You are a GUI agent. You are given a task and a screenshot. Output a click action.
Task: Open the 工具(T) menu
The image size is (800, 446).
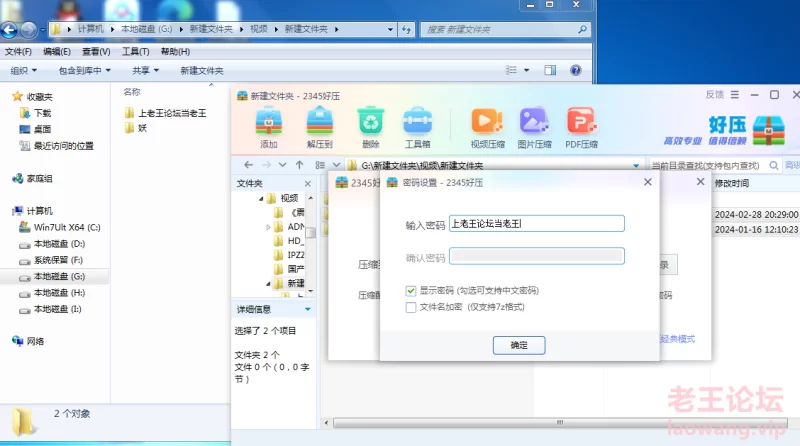pos(135,51)
